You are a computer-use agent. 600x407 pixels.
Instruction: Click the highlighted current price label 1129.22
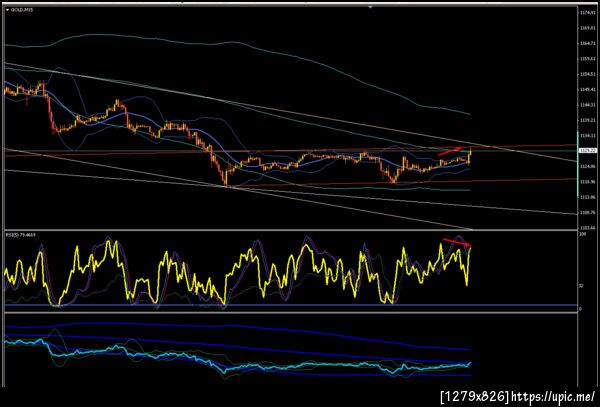click(586, 151)
